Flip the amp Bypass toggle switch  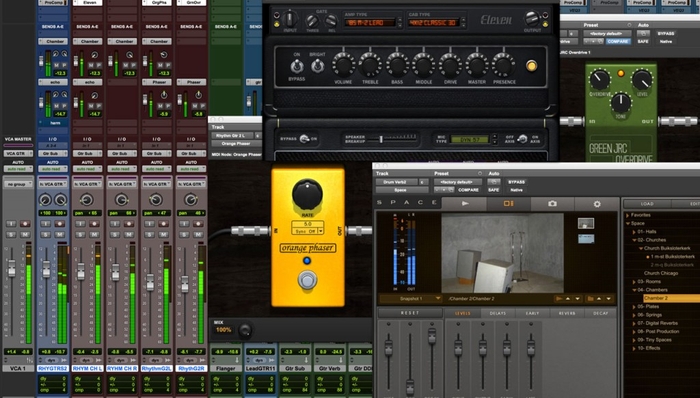click(x=296, y=67)
